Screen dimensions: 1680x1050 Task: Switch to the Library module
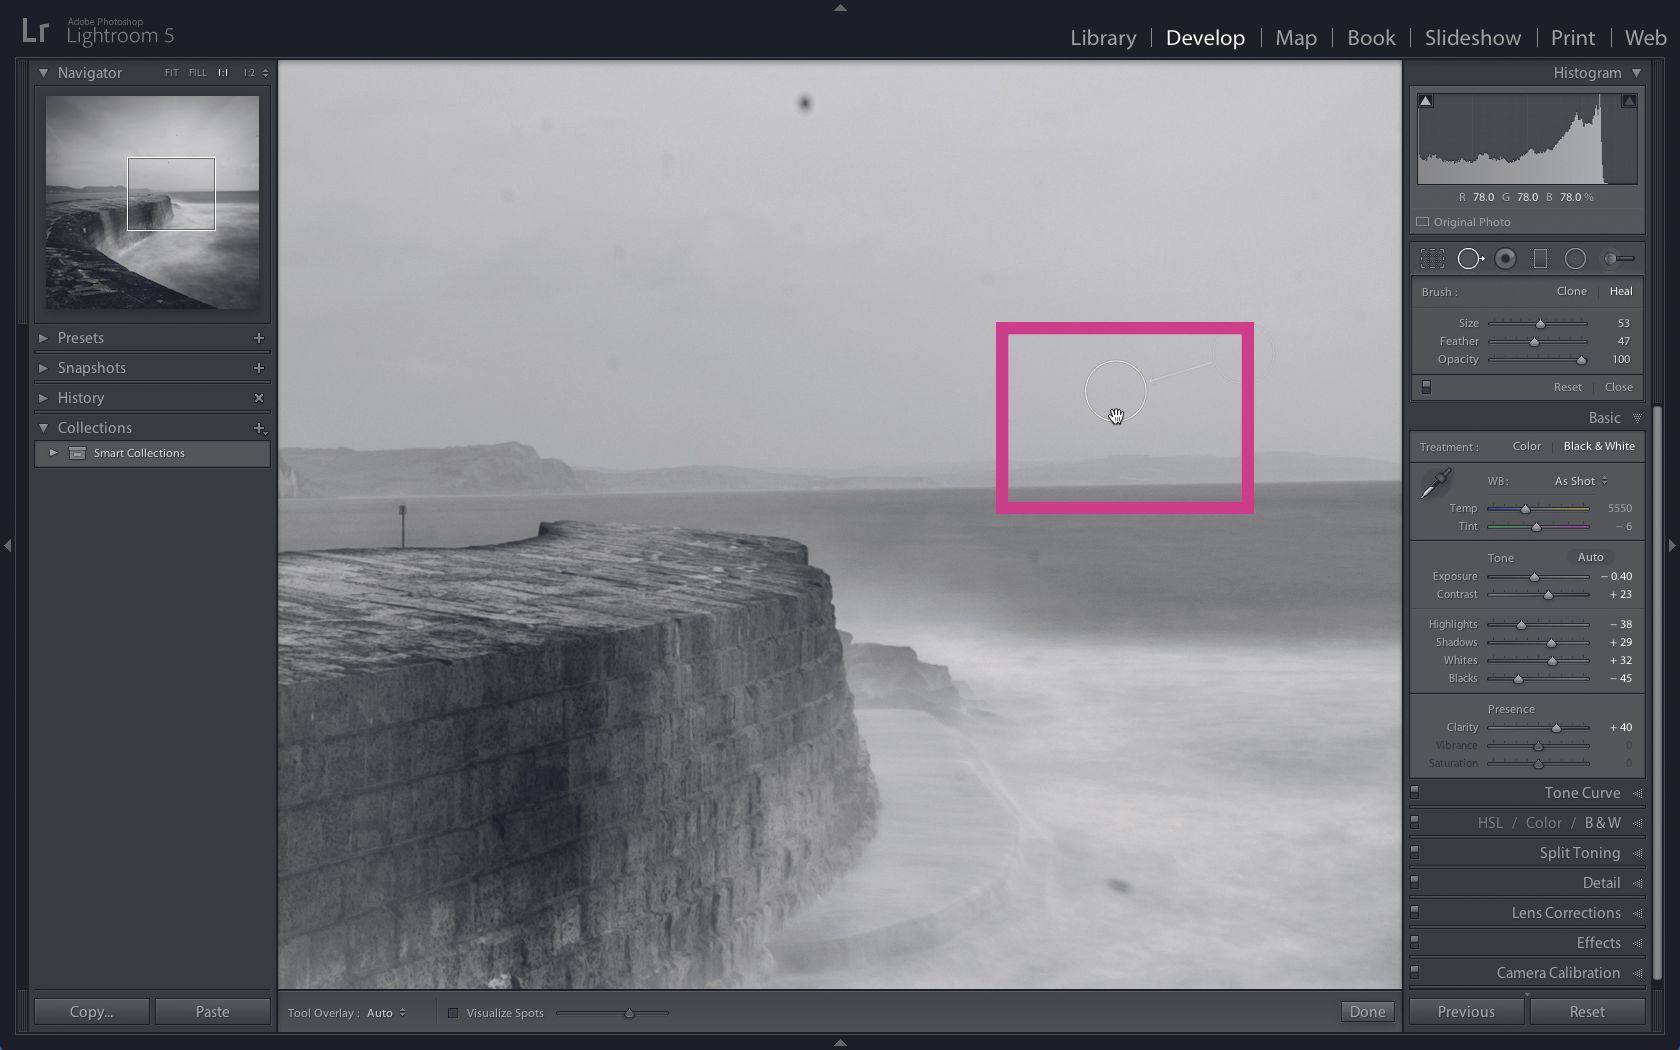[x=1102, y=37]
